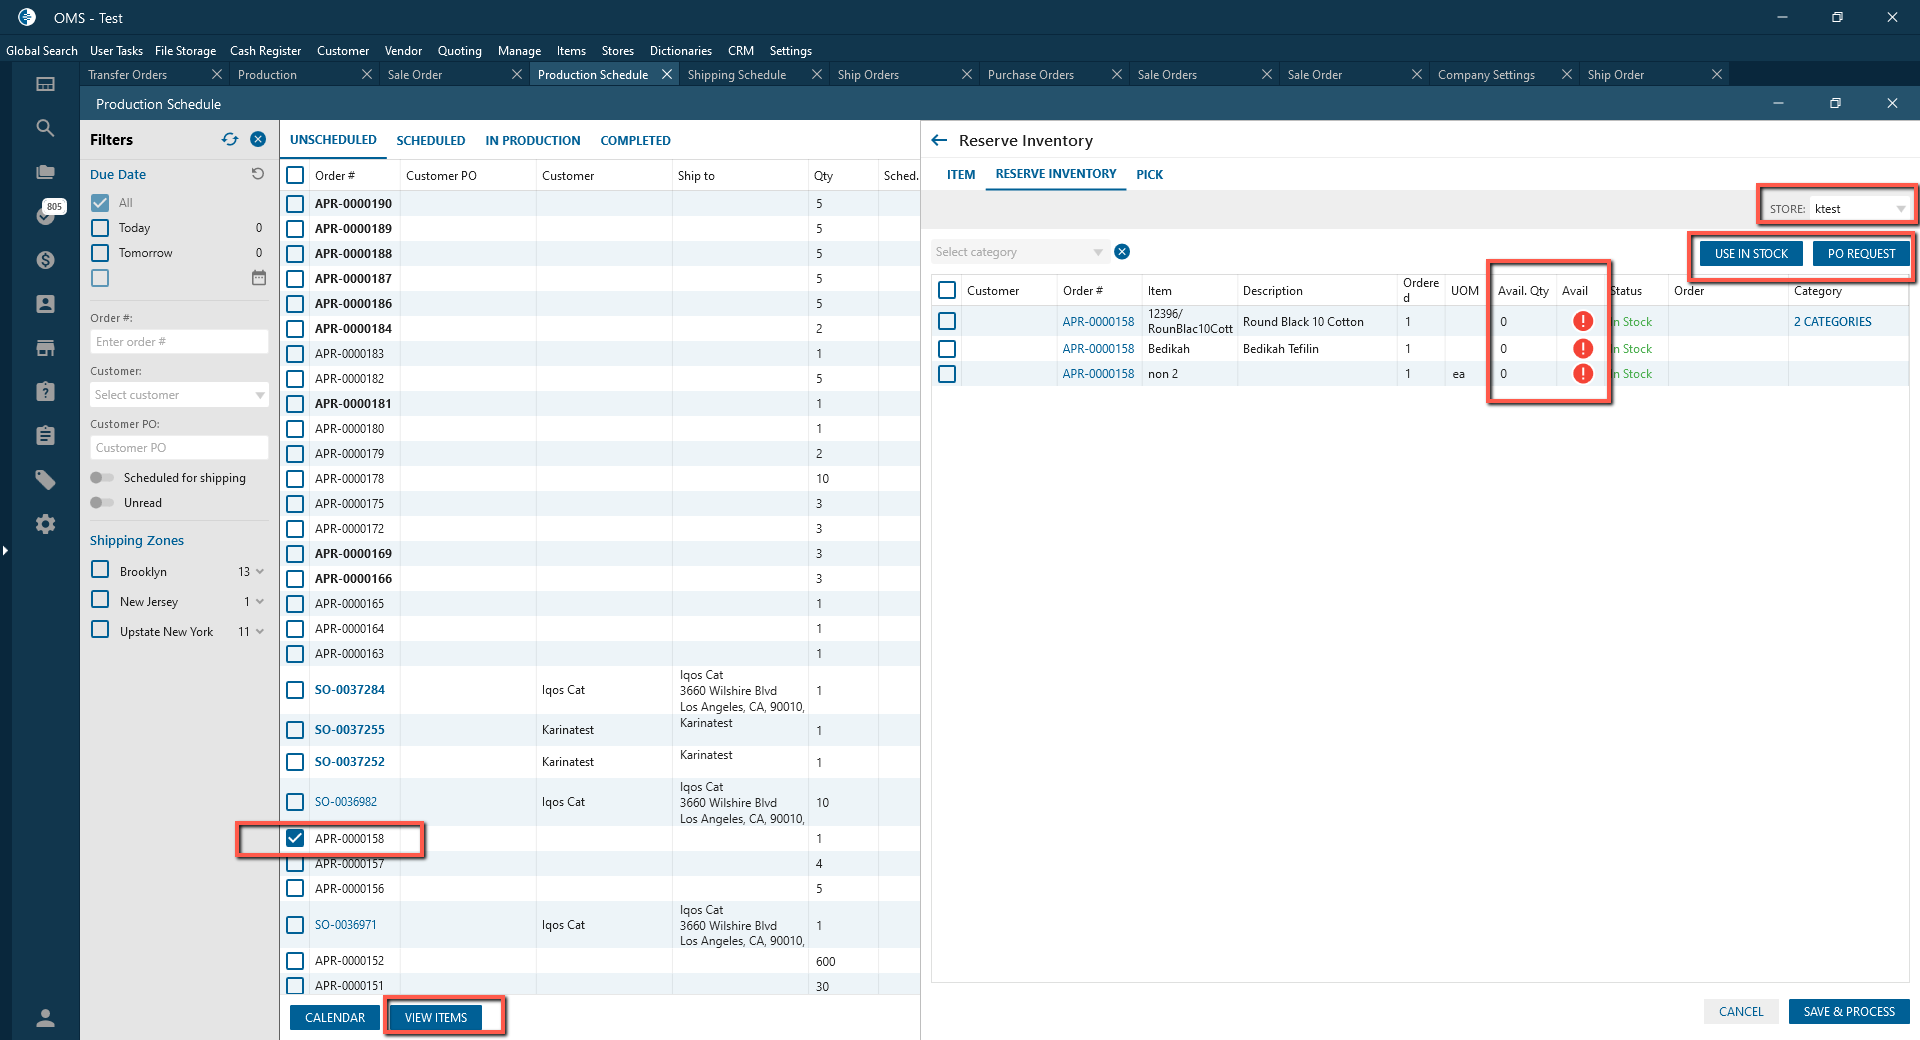Click the PO REQUEST button
The width and height of the screenshot is (1920, 1040).
coord(1860,254)
